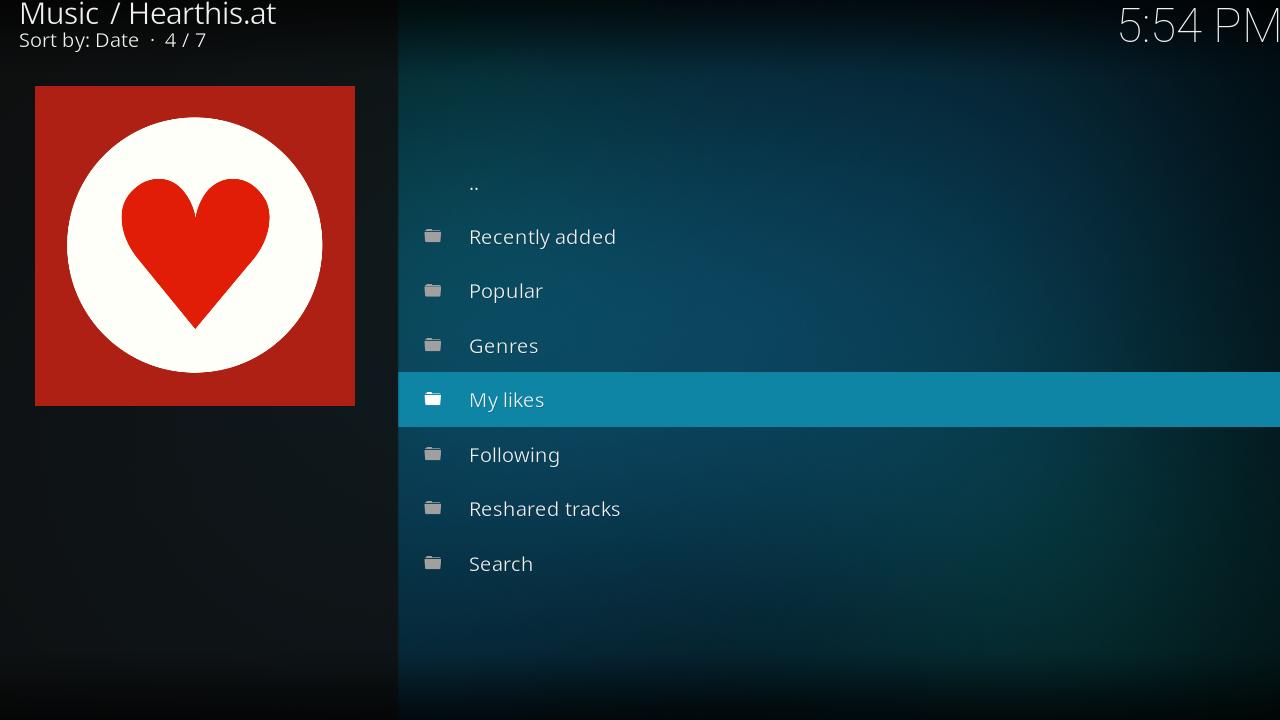Screen dimensions: 1280x720
Task: Click the folder icon next to Reshared tracks
Action: coord(433,508)
